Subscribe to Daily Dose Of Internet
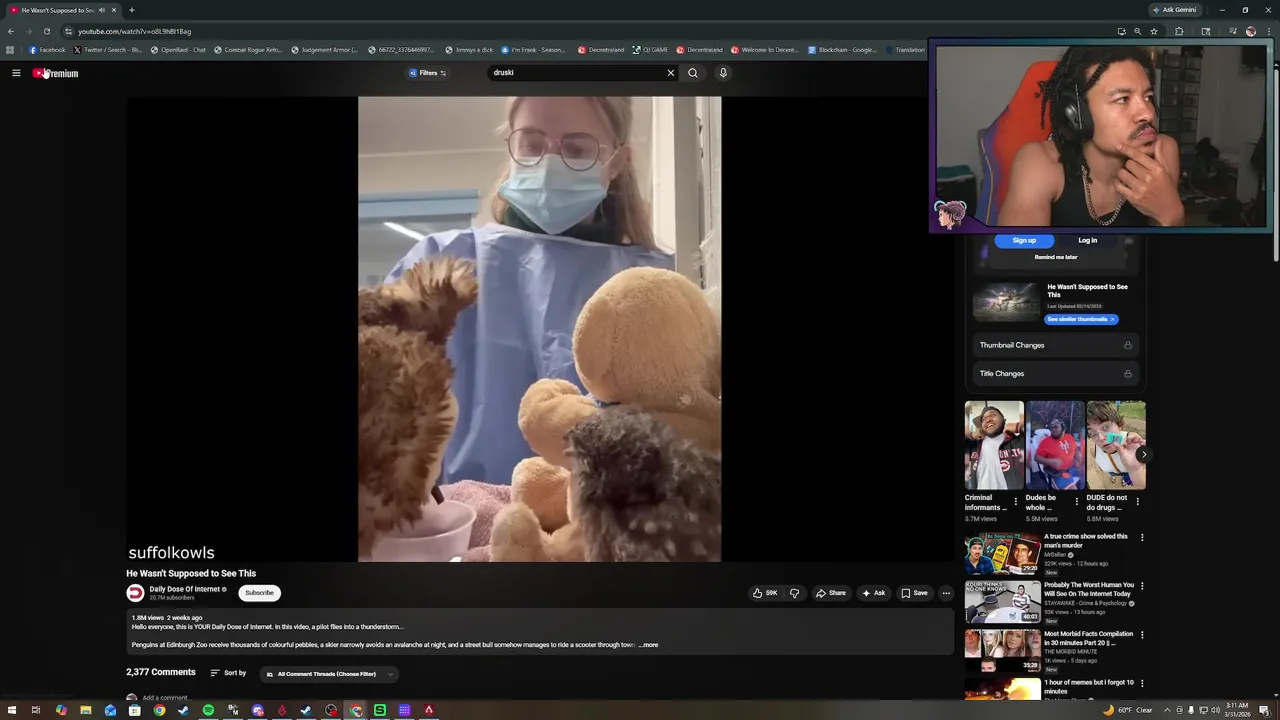The image size is (1280, 720). click(259, 593)
